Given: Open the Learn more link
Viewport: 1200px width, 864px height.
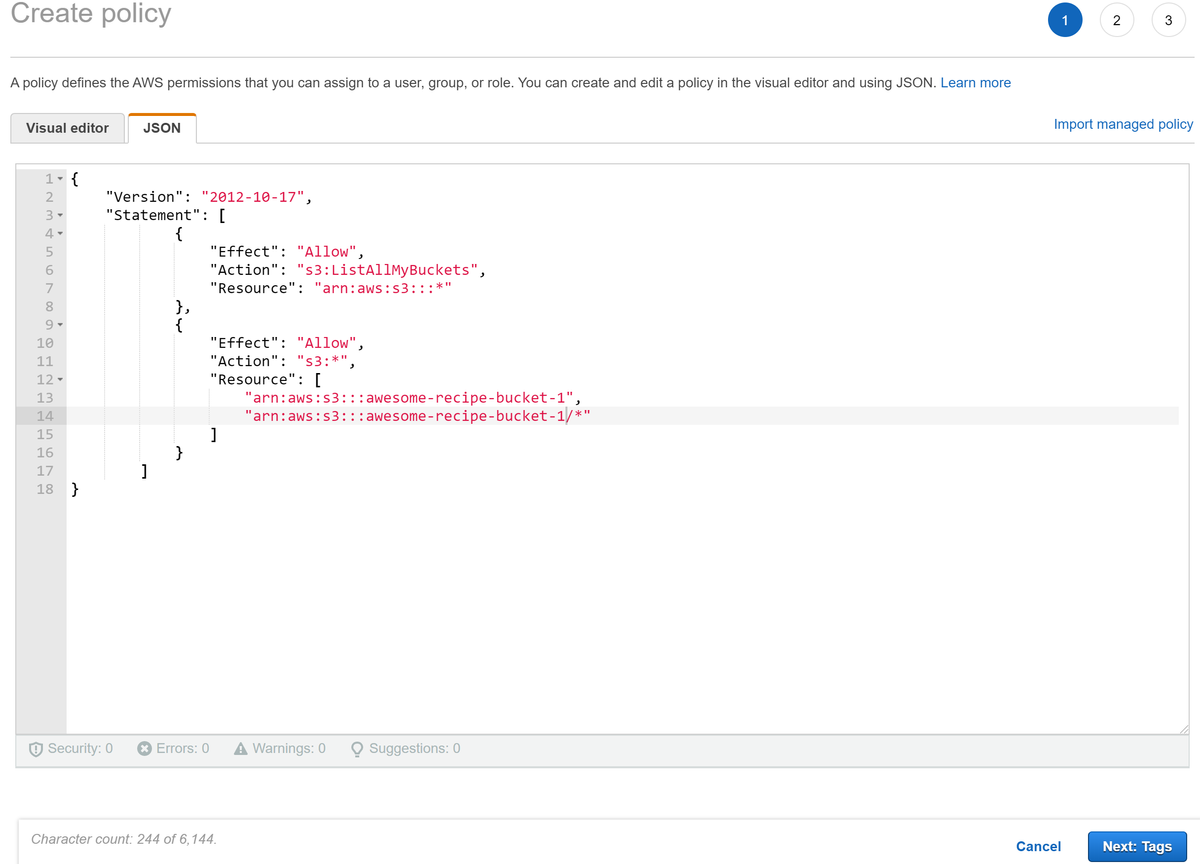Looking at the screenshot, I should pyautogui.click(x=975, y=83).
